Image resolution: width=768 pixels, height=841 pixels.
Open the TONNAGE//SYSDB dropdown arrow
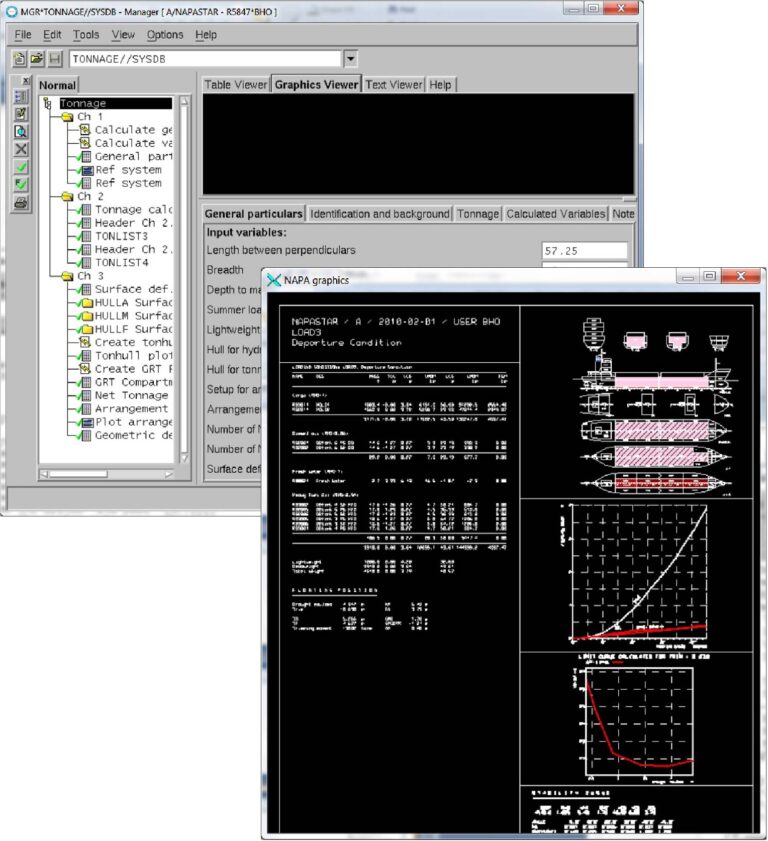pyautogui.click(x=350, y=58)
